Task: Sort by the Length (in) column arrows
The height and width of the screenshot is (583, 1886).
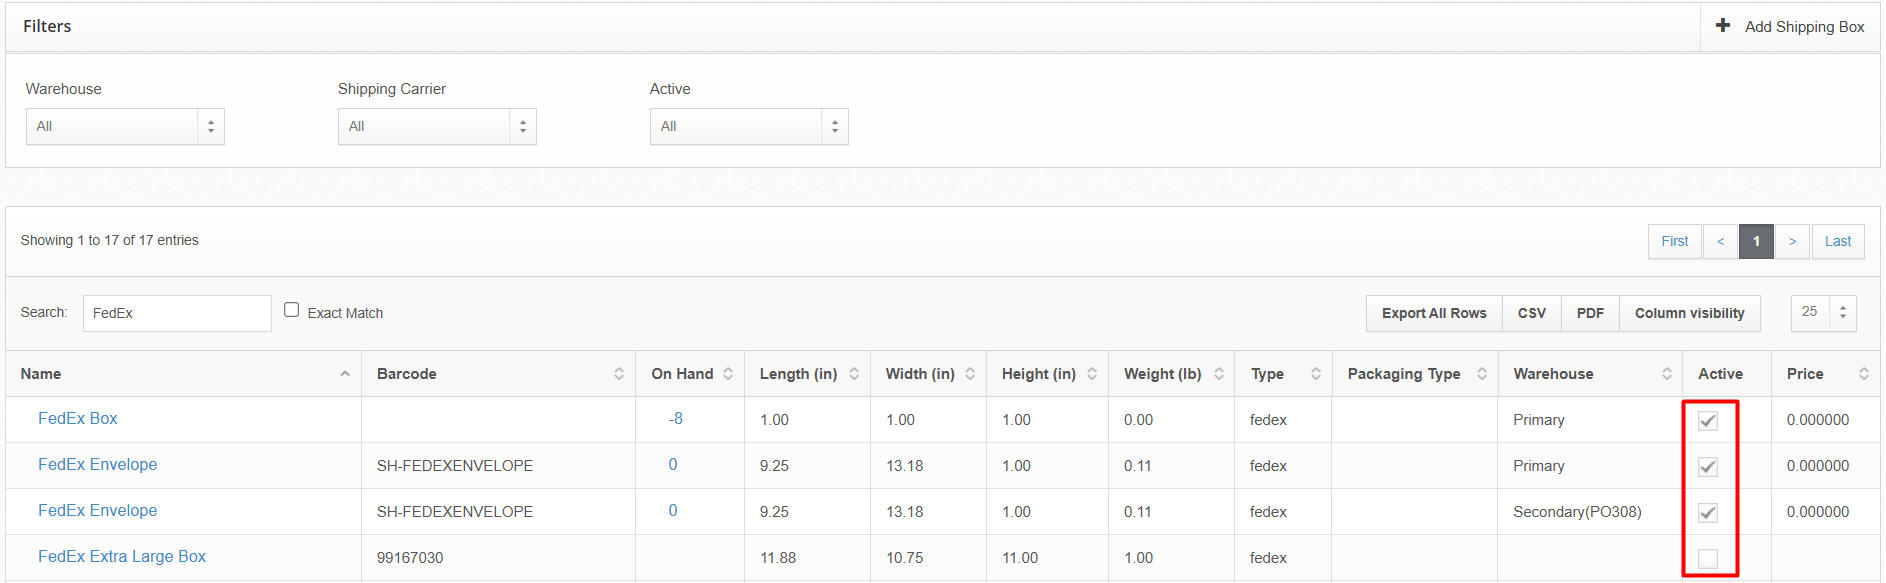Action: [854, 374]
